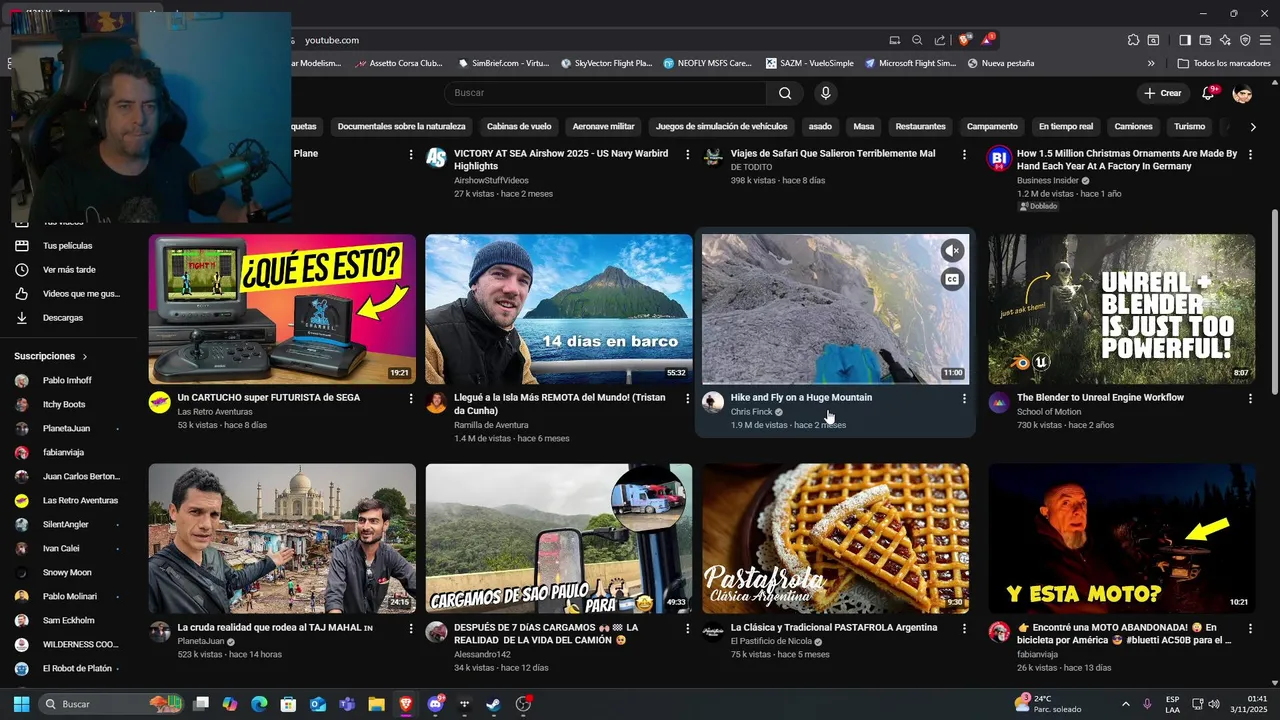Activate voice search microphone in YouTube
Viewport: 1280px width, 720px height.
[825, 93]
